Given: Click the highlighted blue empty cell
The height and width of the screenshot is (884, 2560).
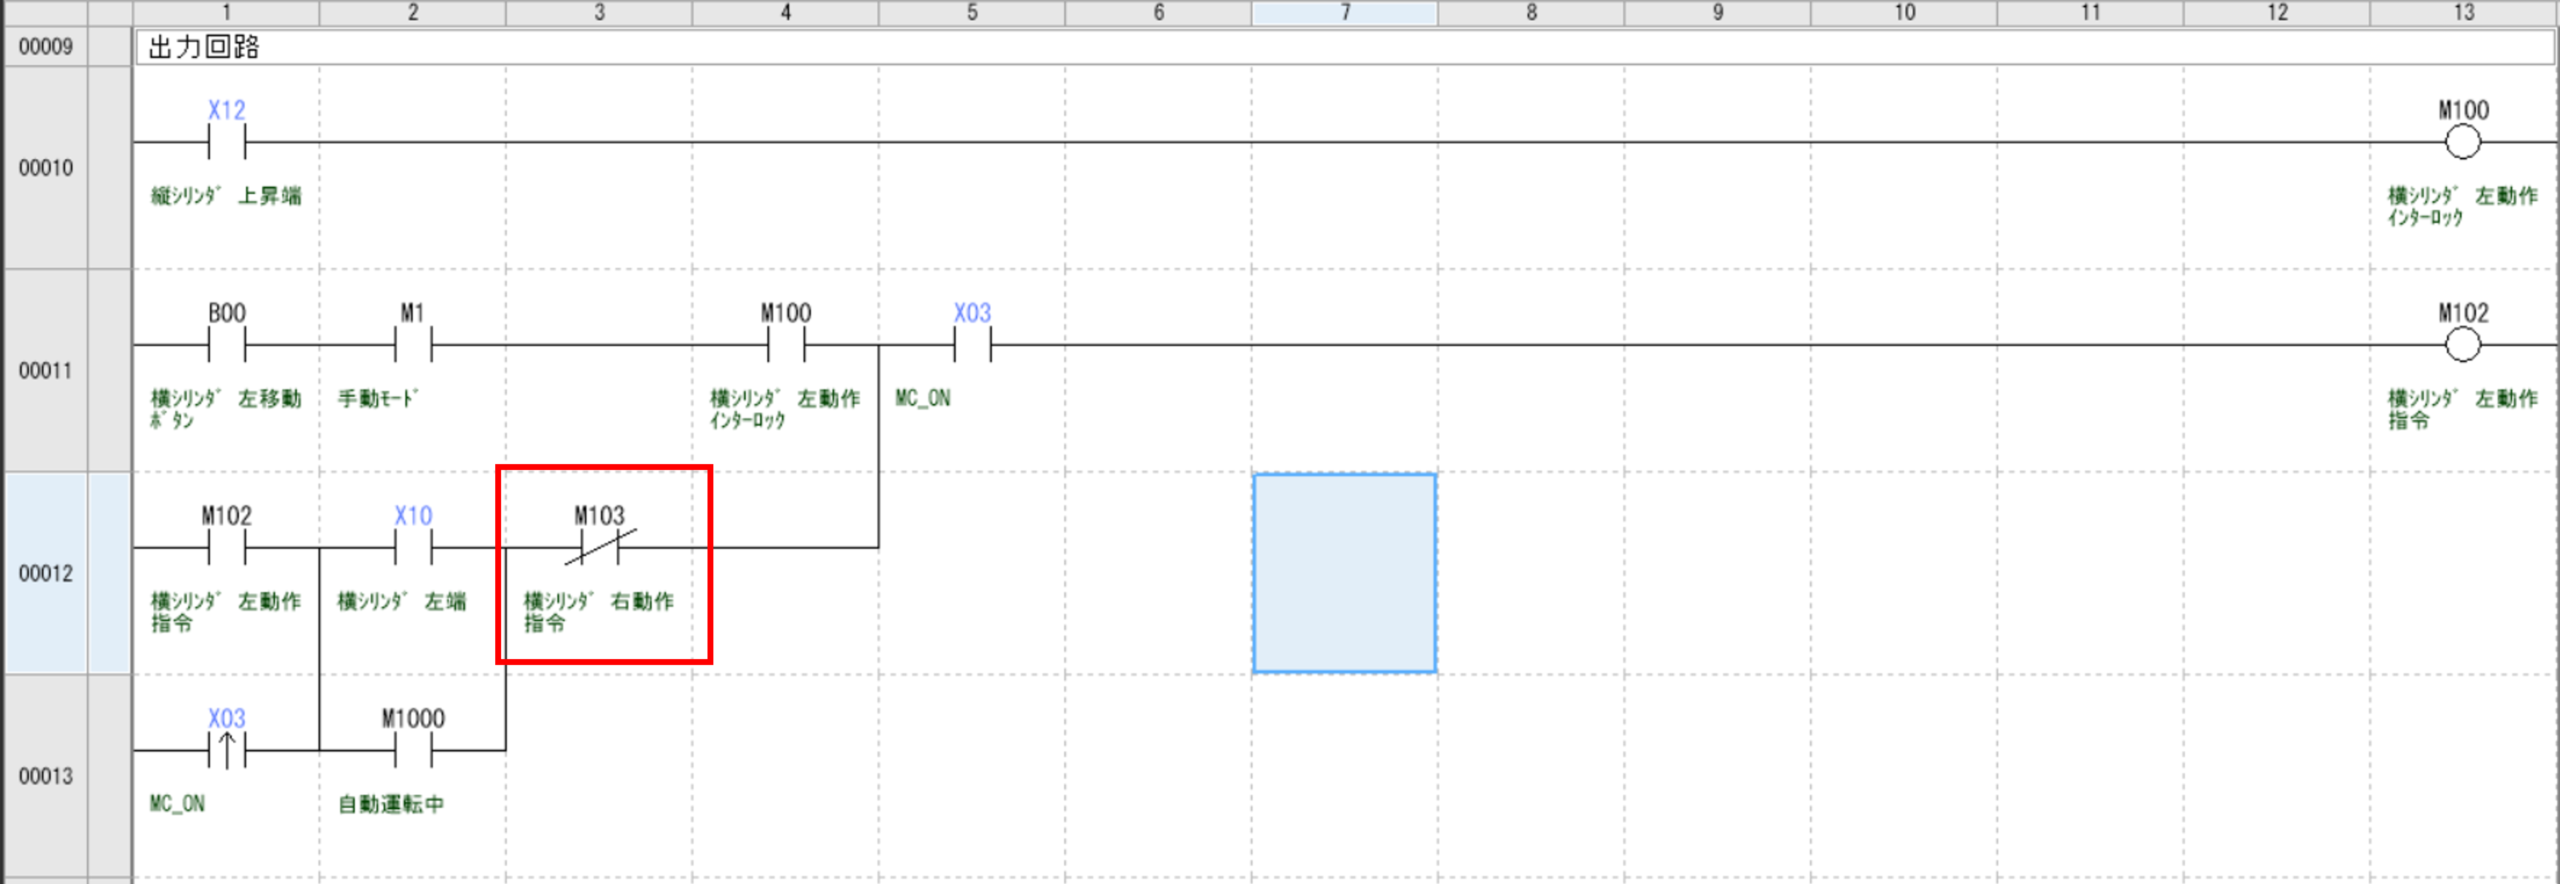Looking at the screenshot, I should click(1344, 573).
